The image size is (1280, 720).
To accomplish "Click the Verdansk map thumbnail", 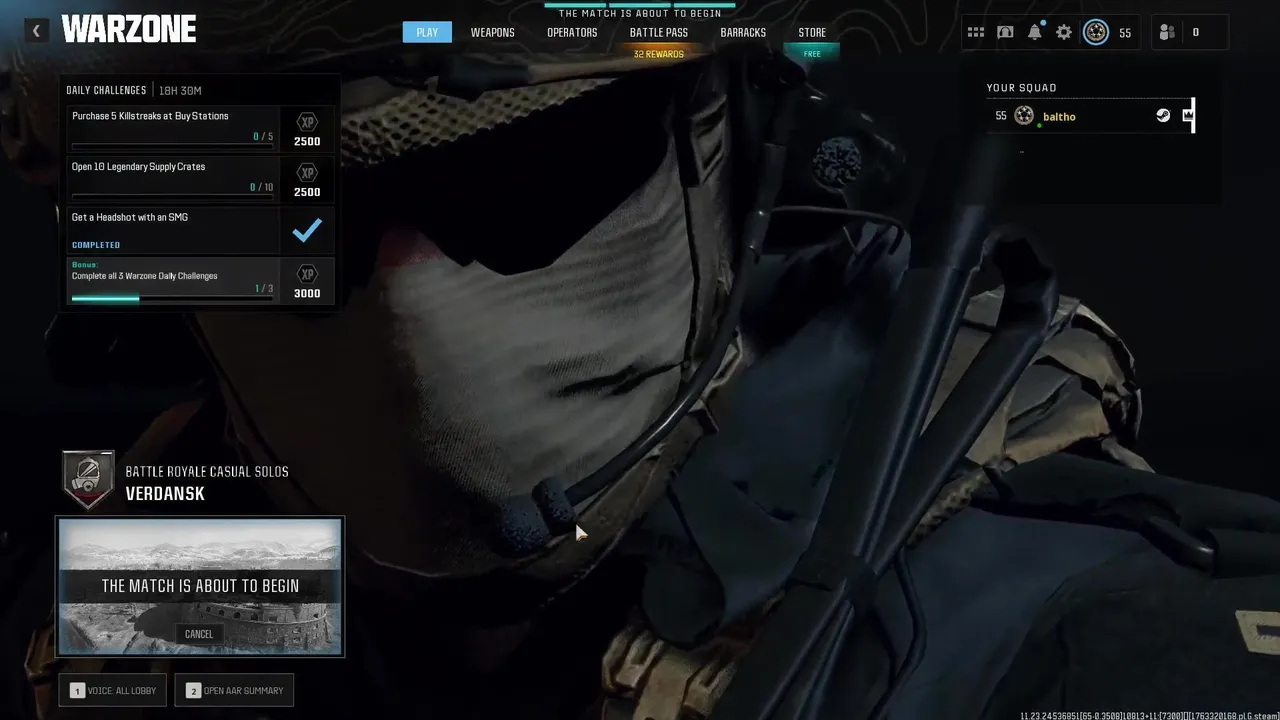I will (200, 586).
